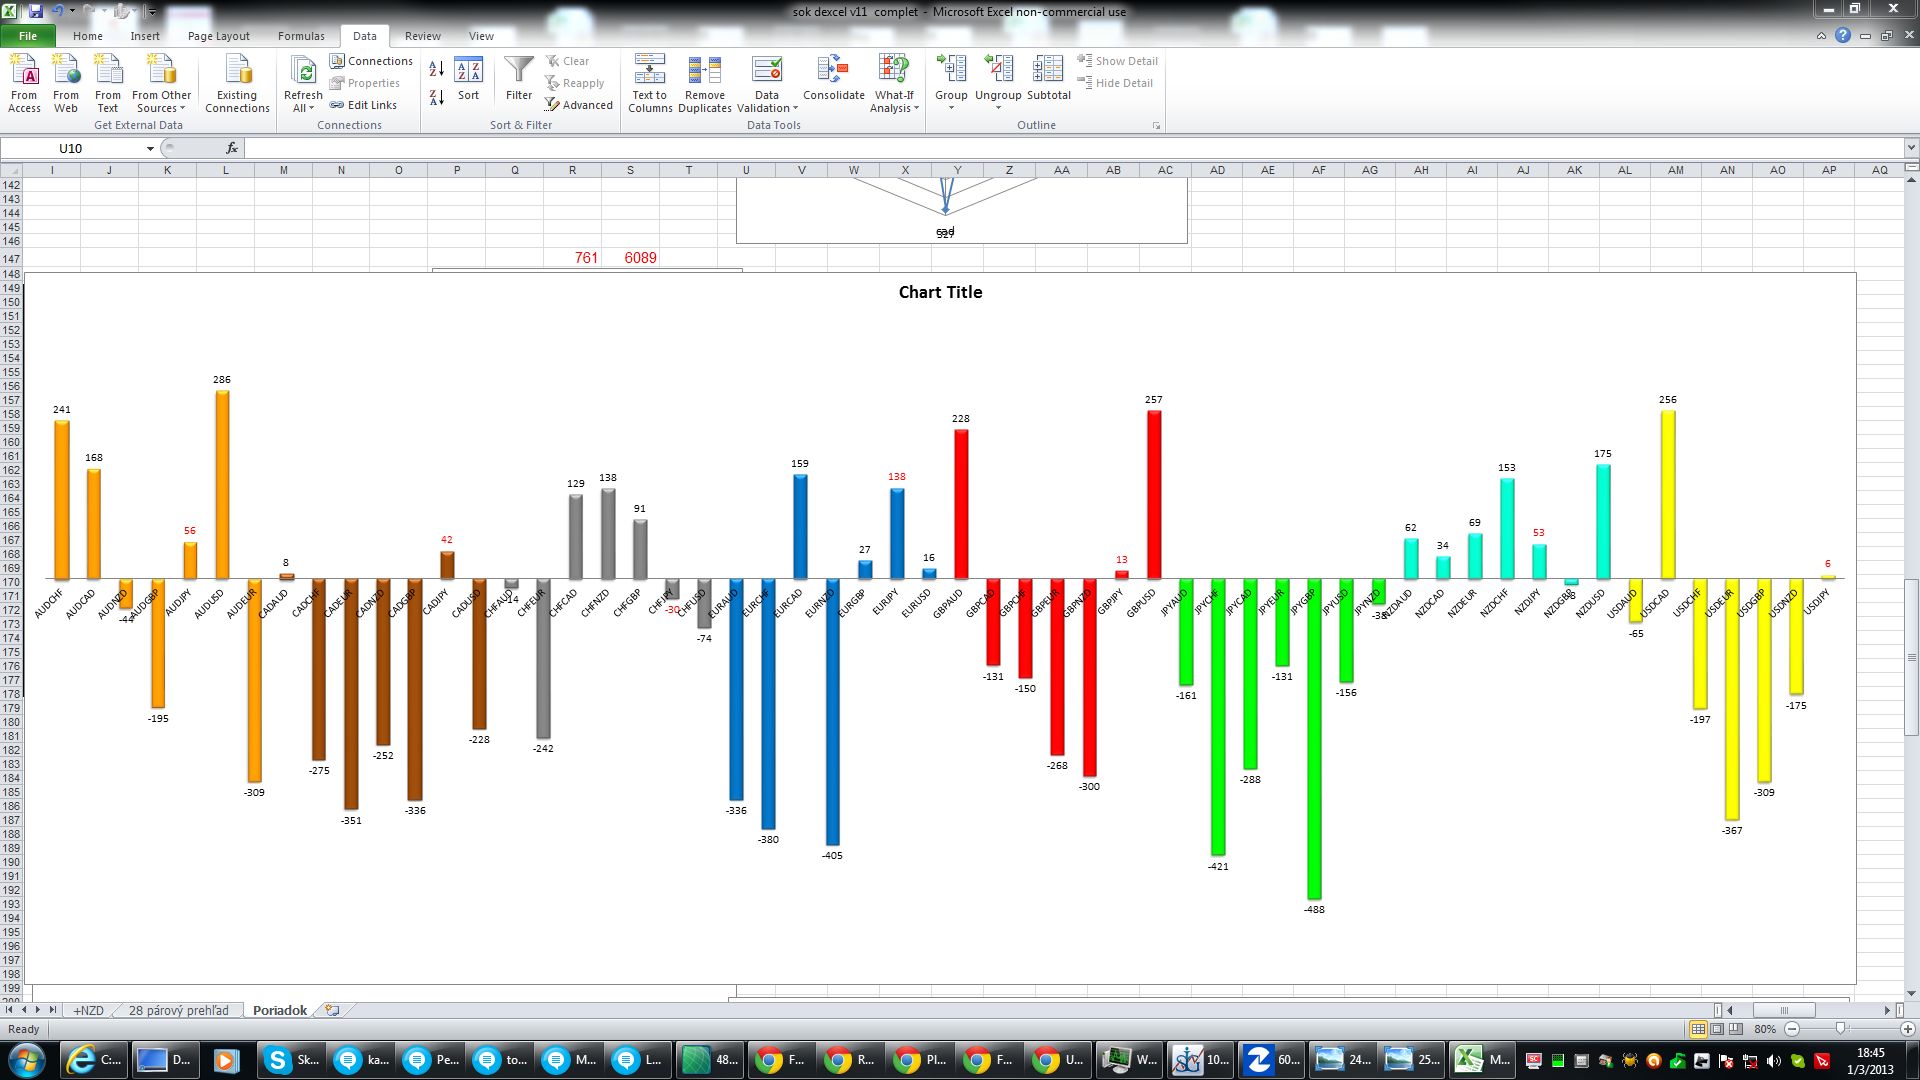Click the Name Box field
The height and width of the screenshot is (1080, 1920).
(72, 148)
